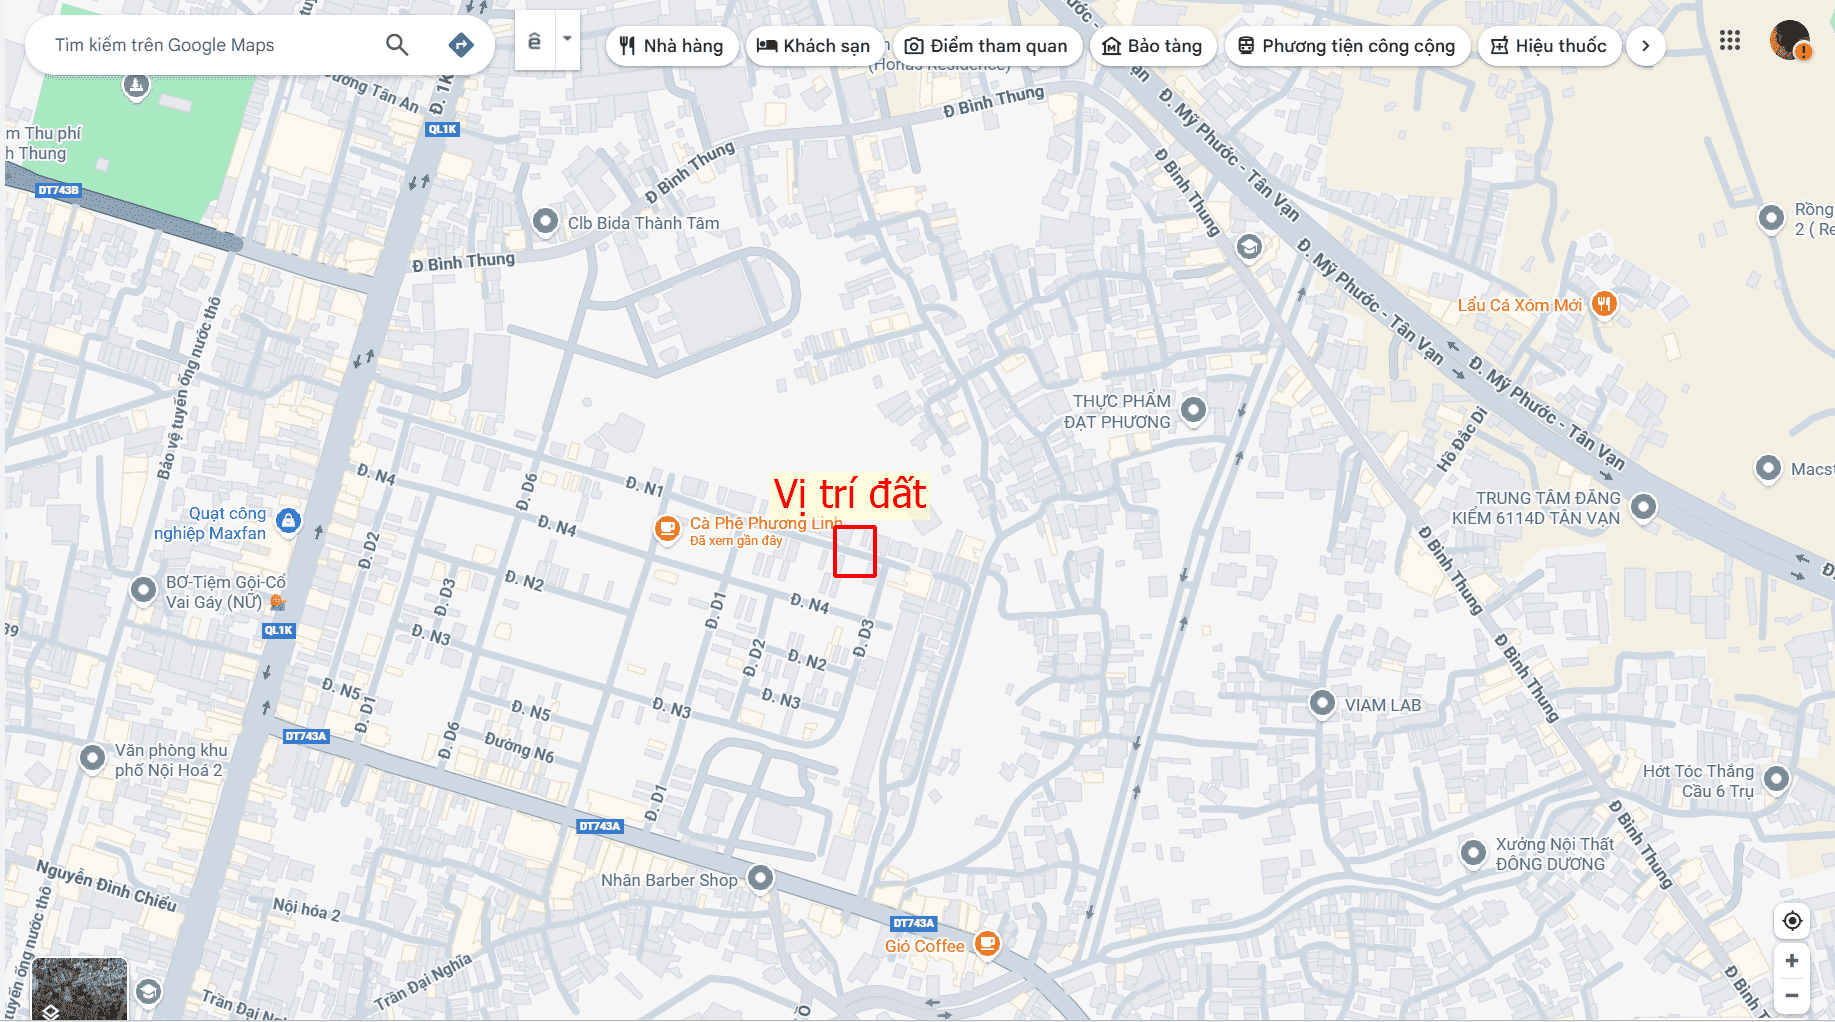
Task: Filter map by Khách sạn
Action: tap(814, 46)
